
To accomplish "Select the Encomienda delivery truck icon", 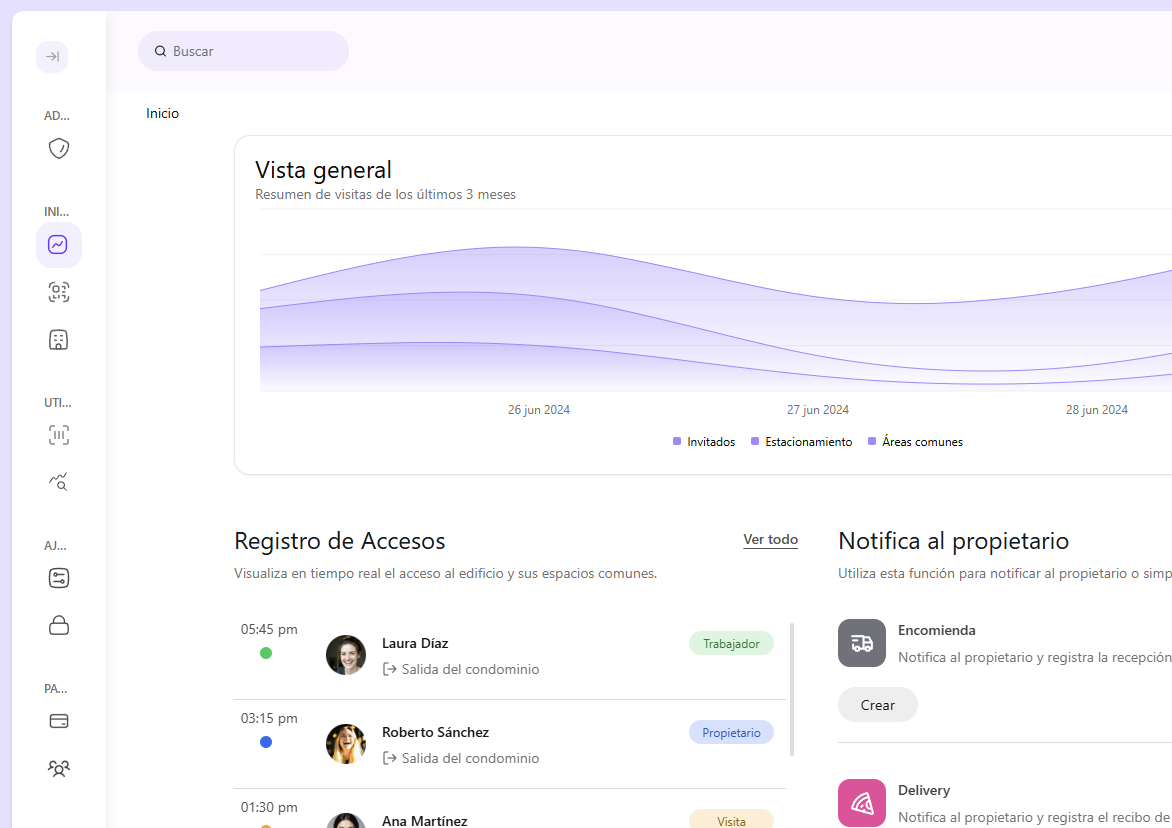I will coord(861,643).
